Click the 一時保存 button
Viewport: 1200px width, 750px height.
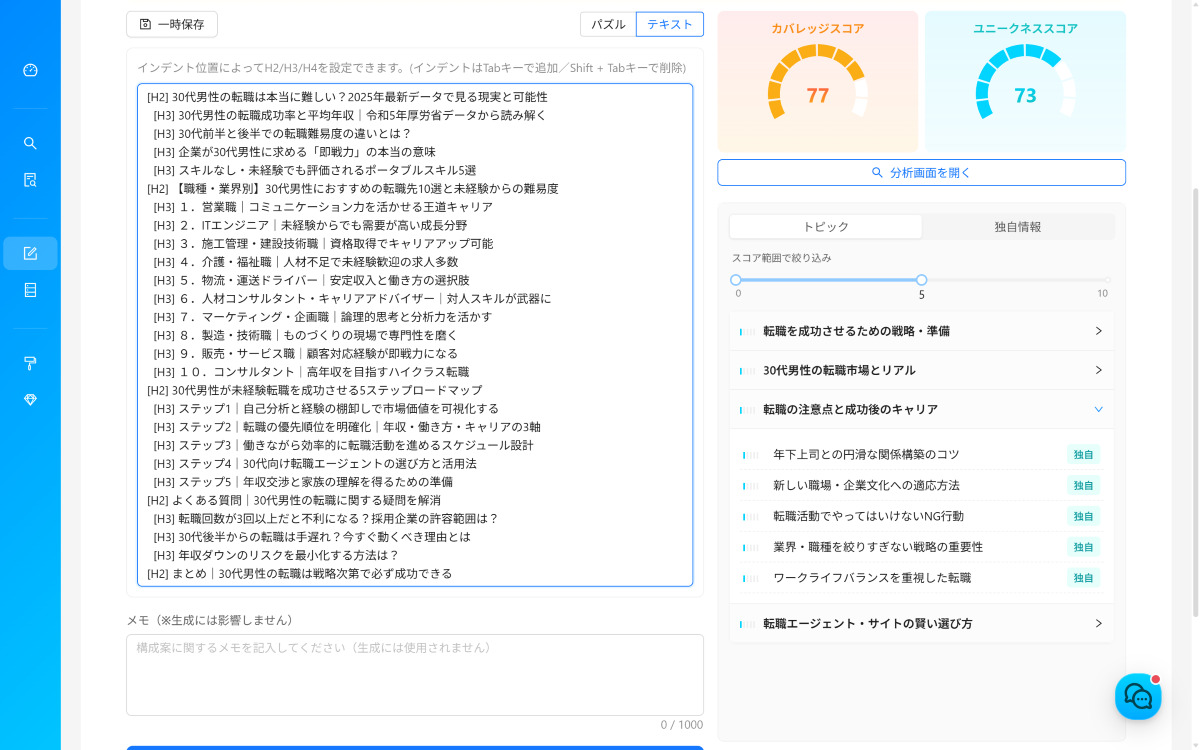click(x=172, y=24)
